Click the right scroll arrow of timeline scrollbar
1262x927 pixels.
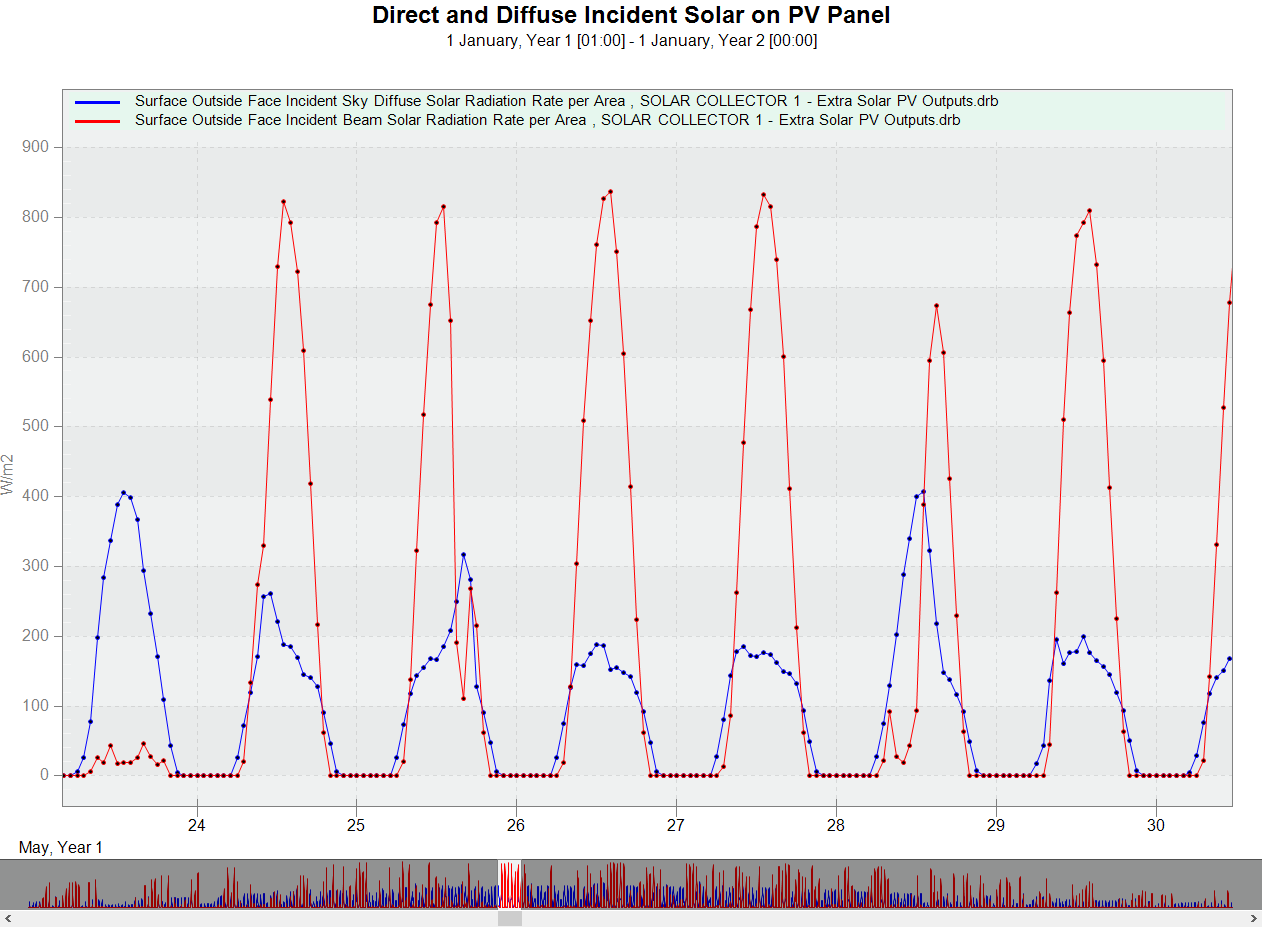[1253, 918]
